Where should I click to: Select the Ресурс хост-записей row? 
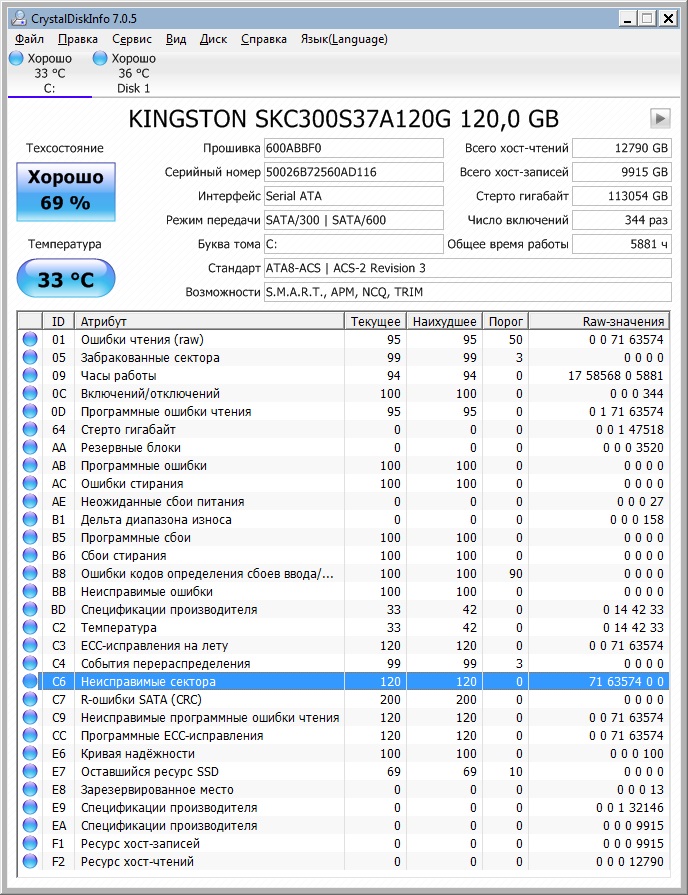click(x=343, y=843)
